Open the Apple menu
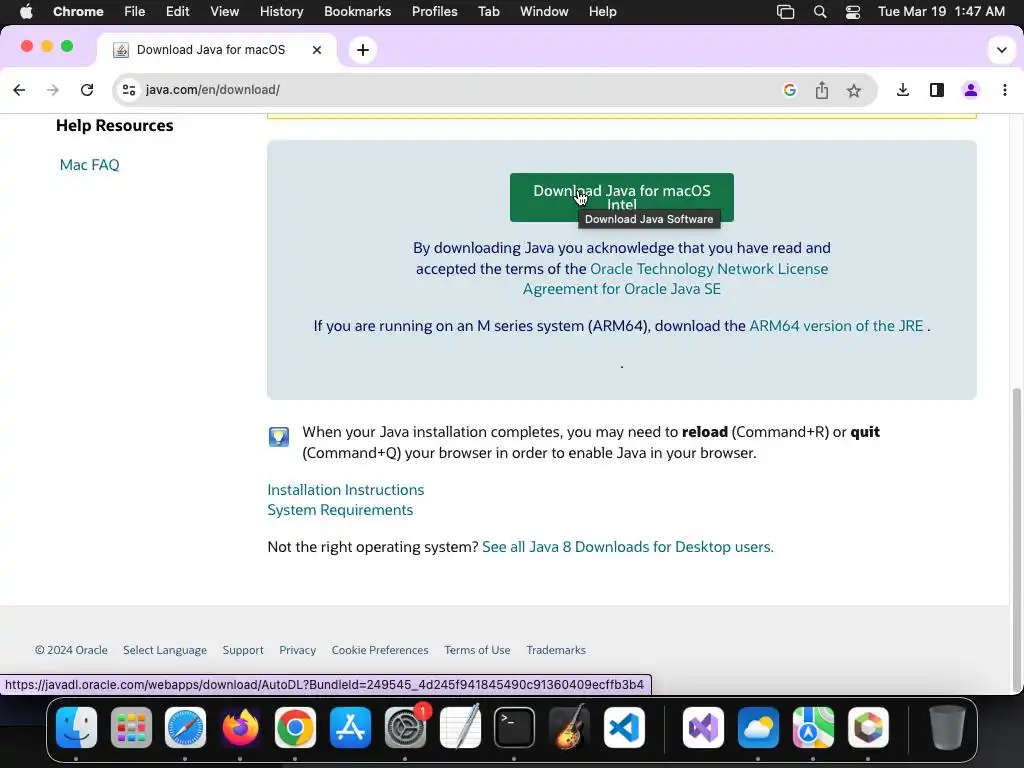The height and width of the screenshot is (768, 1024). click(26, 12)
